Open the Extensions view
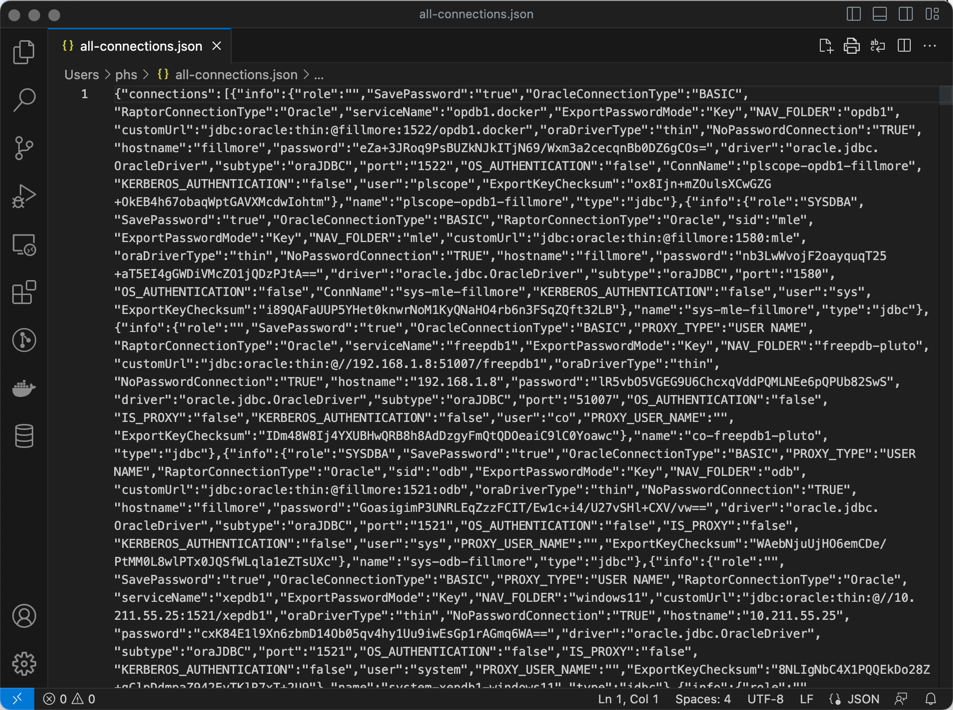The image size is (953, 710). 24,292
